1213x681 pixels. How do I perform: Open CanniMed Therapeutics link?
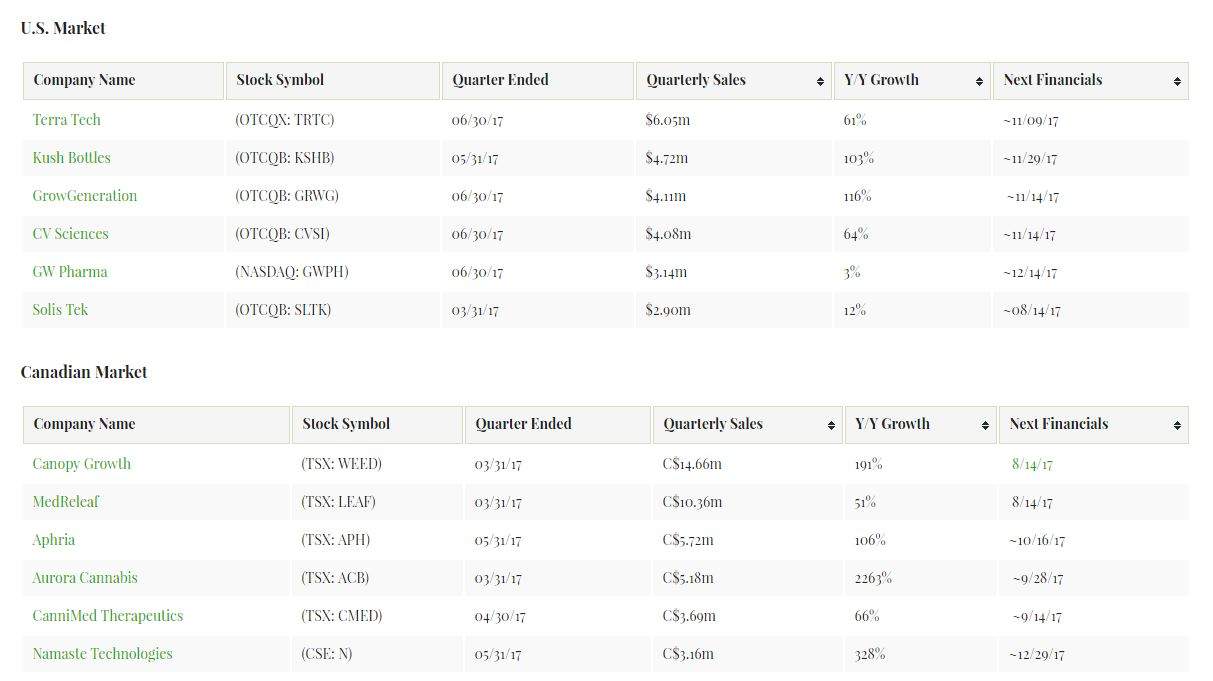coord(107,616)
